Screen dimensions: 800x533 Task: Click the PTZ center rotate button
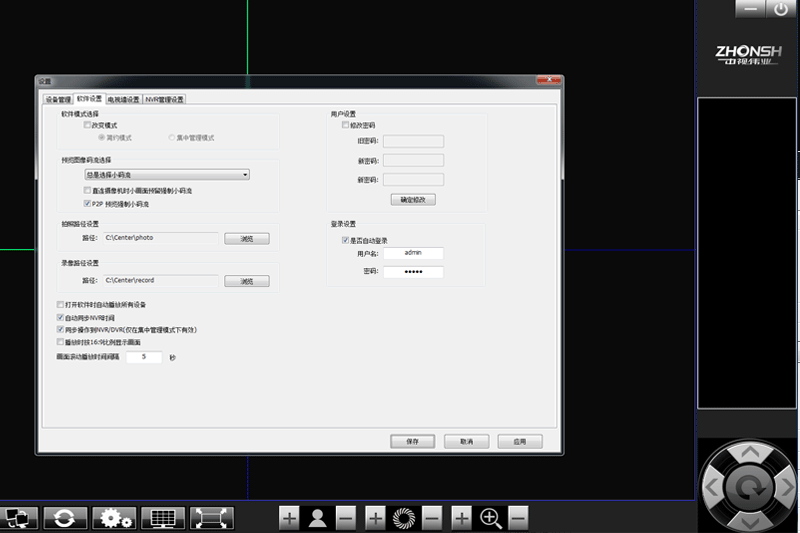[749, 488]
